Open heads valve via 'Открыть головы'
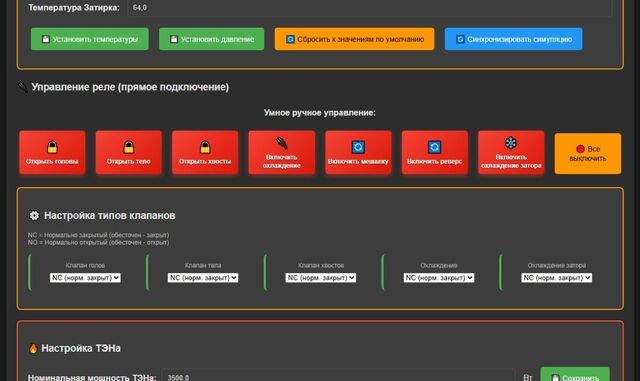Screen dimensions: 640x381 52,153
